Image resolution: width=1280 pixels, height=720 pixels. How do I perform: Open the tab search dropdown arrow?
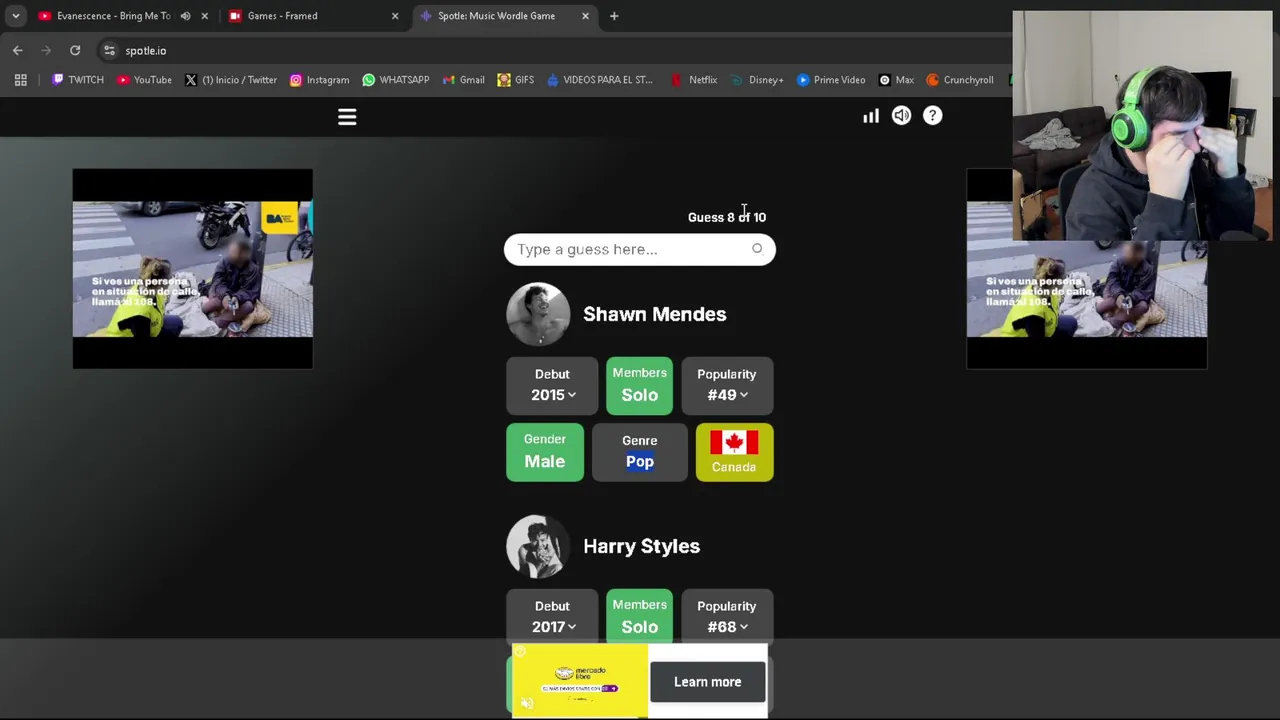16,16
